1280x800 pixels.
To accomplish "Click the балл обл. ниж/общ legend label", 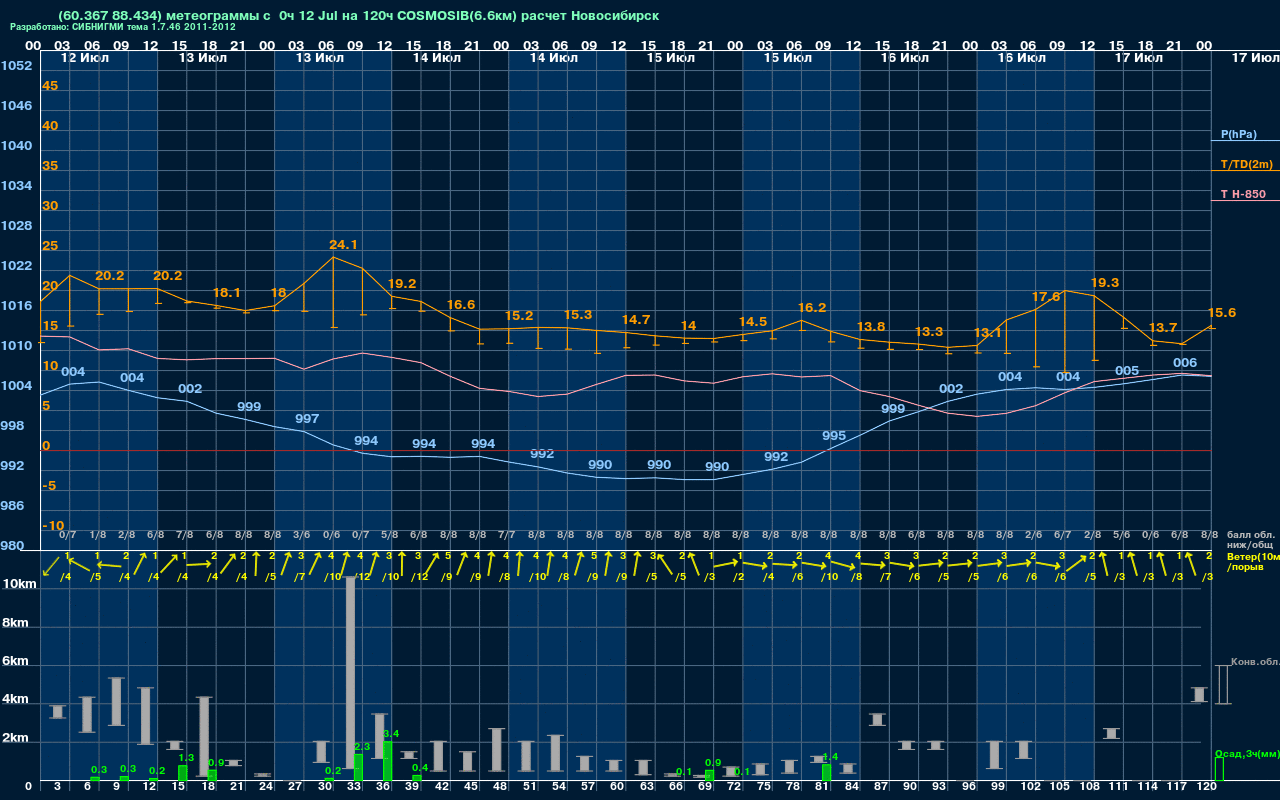I will click(1251, 540).
